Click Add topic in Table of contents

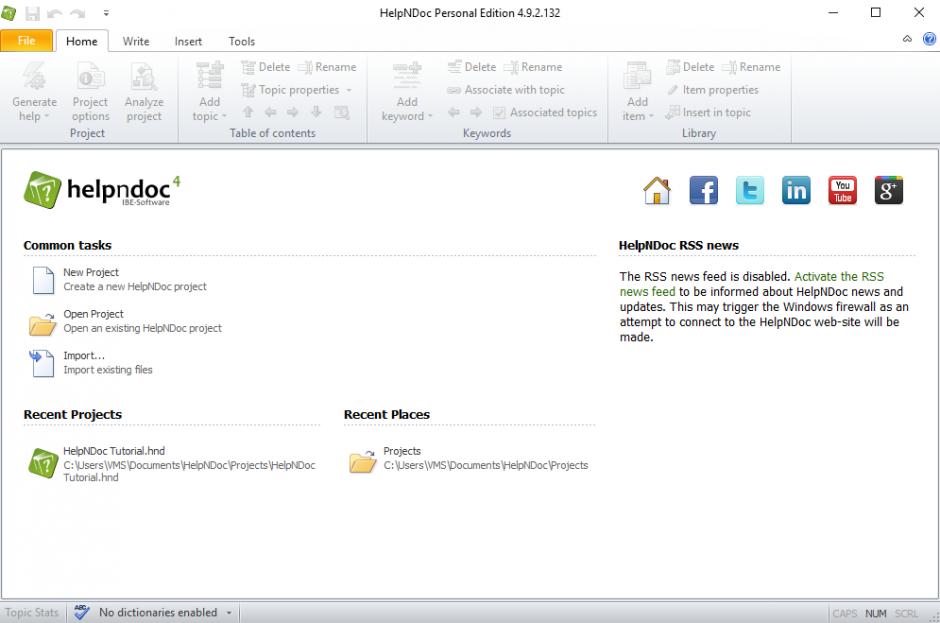209,92
